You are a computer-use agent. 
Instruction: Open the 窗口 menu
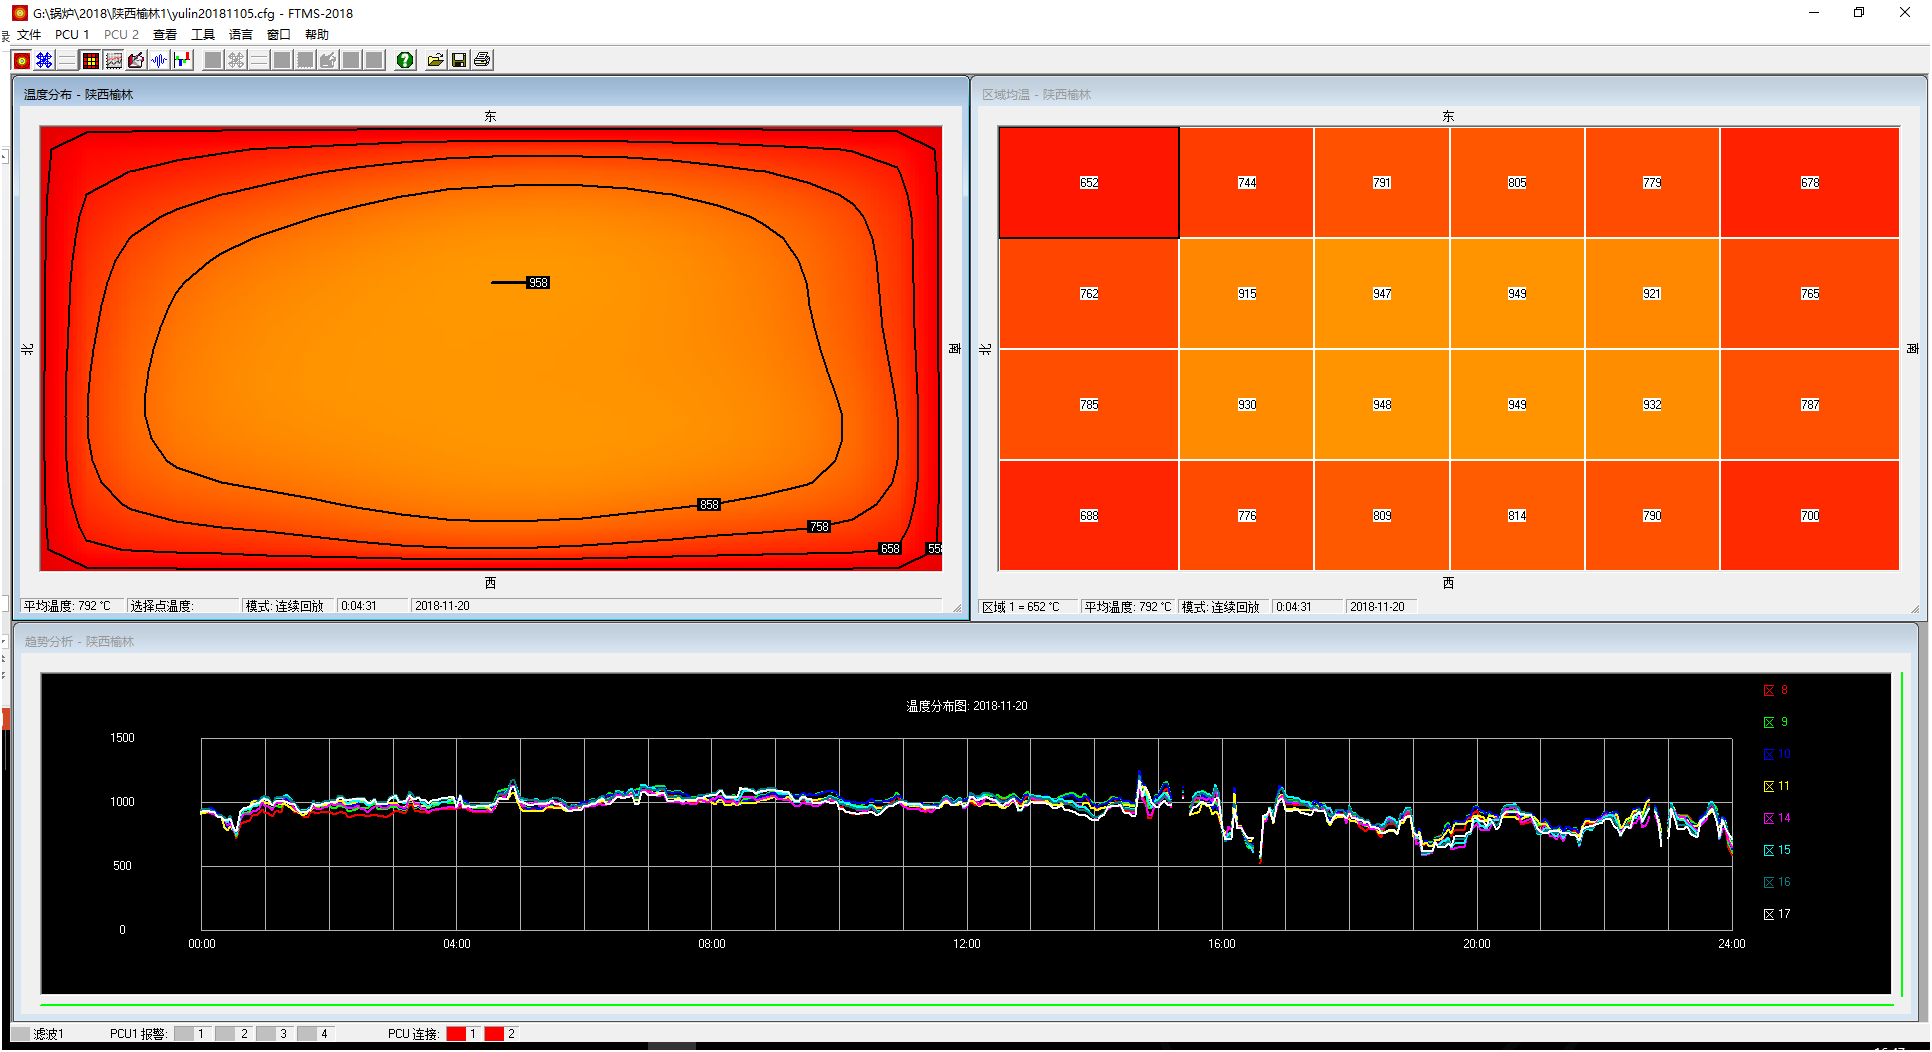coord(279,34)
